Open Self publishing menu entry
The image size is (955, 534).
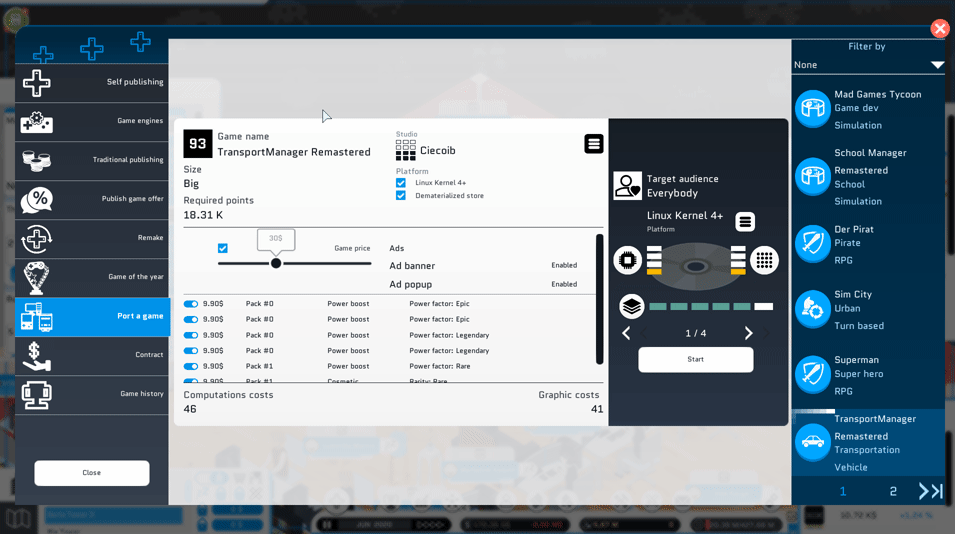[92, 82]
